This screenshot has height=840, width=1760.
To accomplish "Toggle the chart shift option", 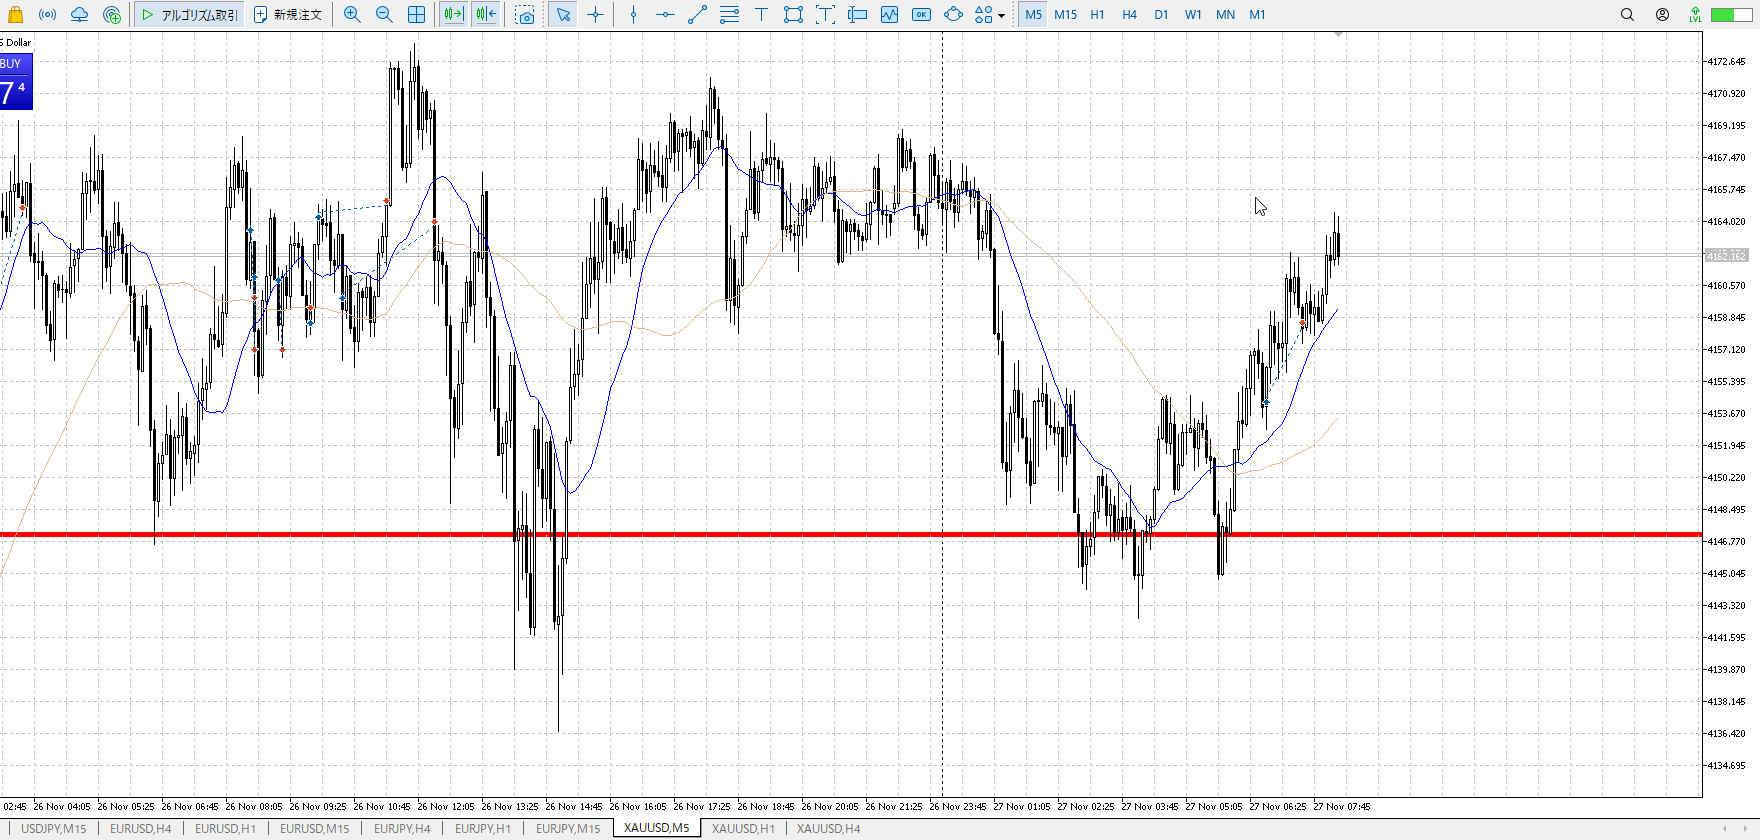I will point(486,14).
